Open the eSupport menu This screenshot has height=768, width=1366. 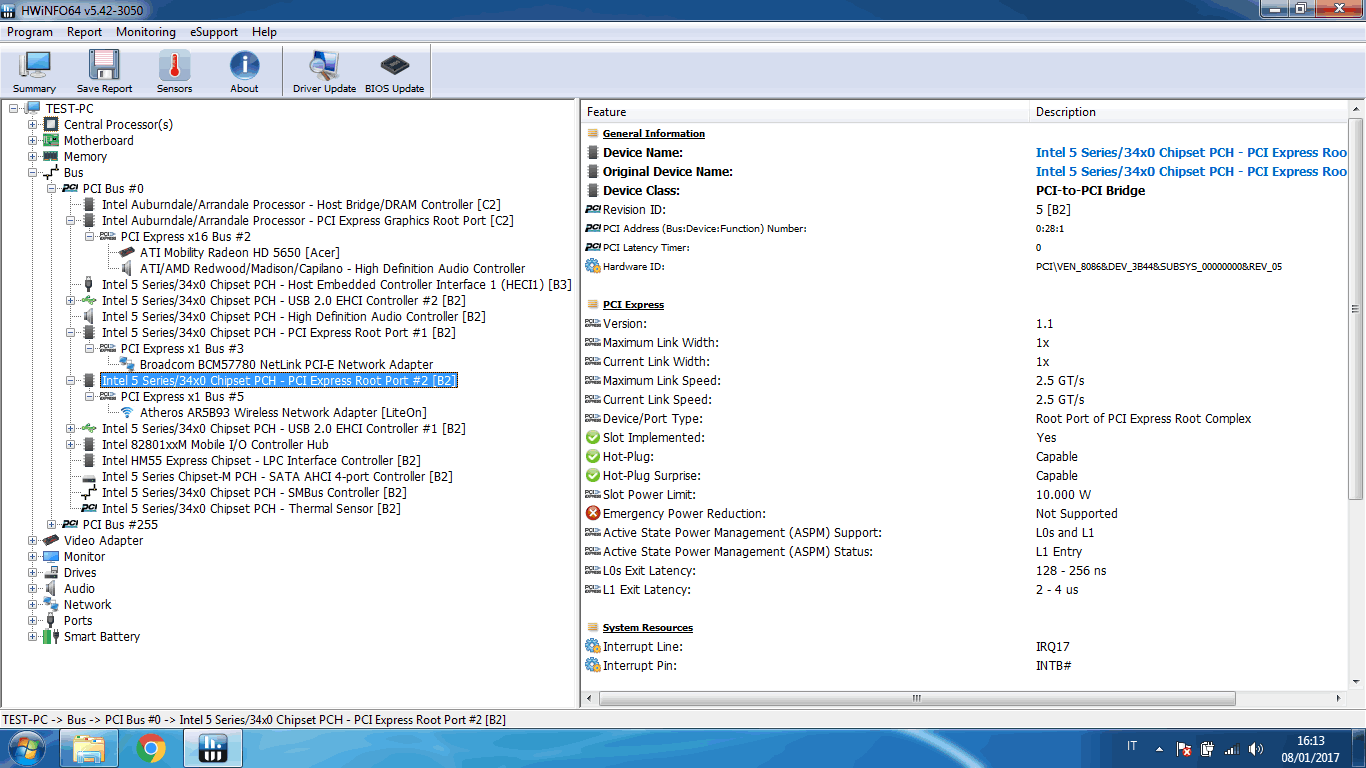click(x=213, y=32)
